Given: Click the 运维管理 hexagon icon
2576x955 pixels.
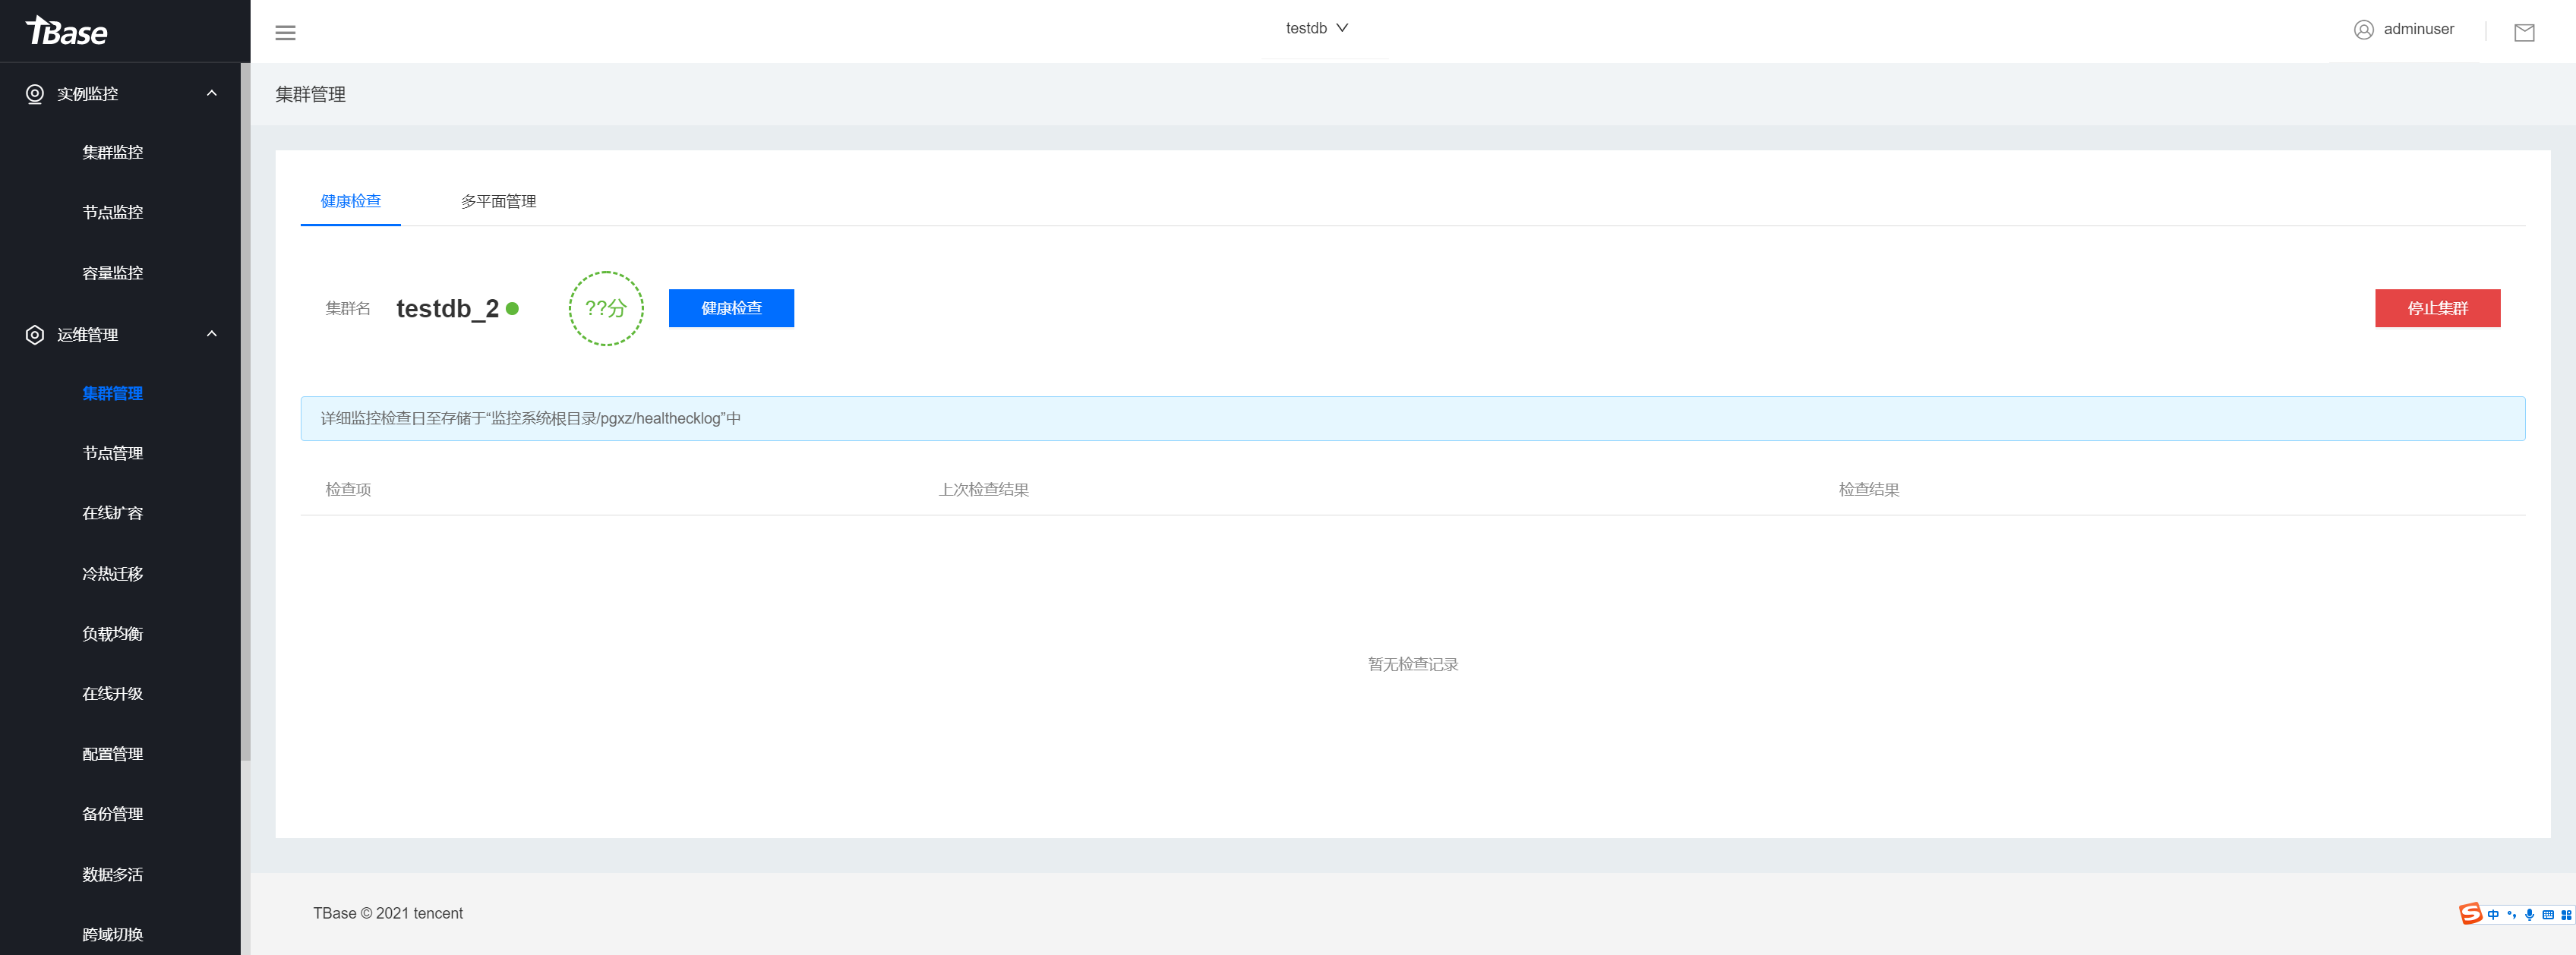Looking at the screenshot, I should [x=35, y=335].
